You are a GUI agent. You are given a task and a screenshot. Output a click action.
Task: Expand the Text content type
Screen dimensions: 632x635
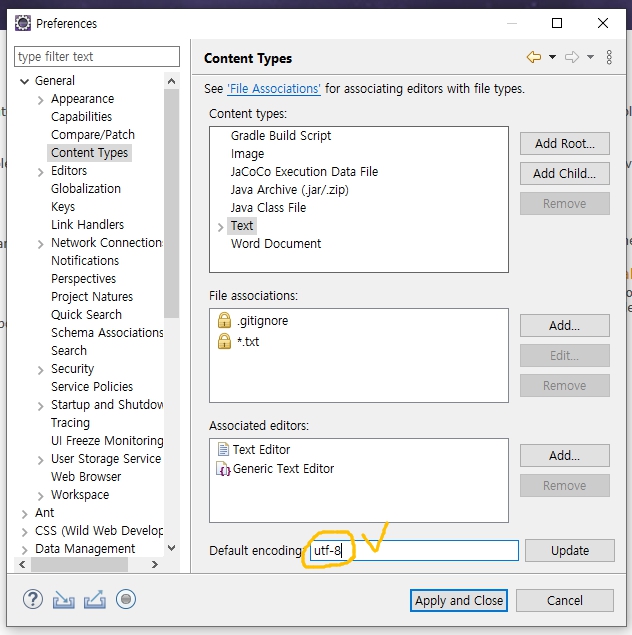click(x=220, y=227)
